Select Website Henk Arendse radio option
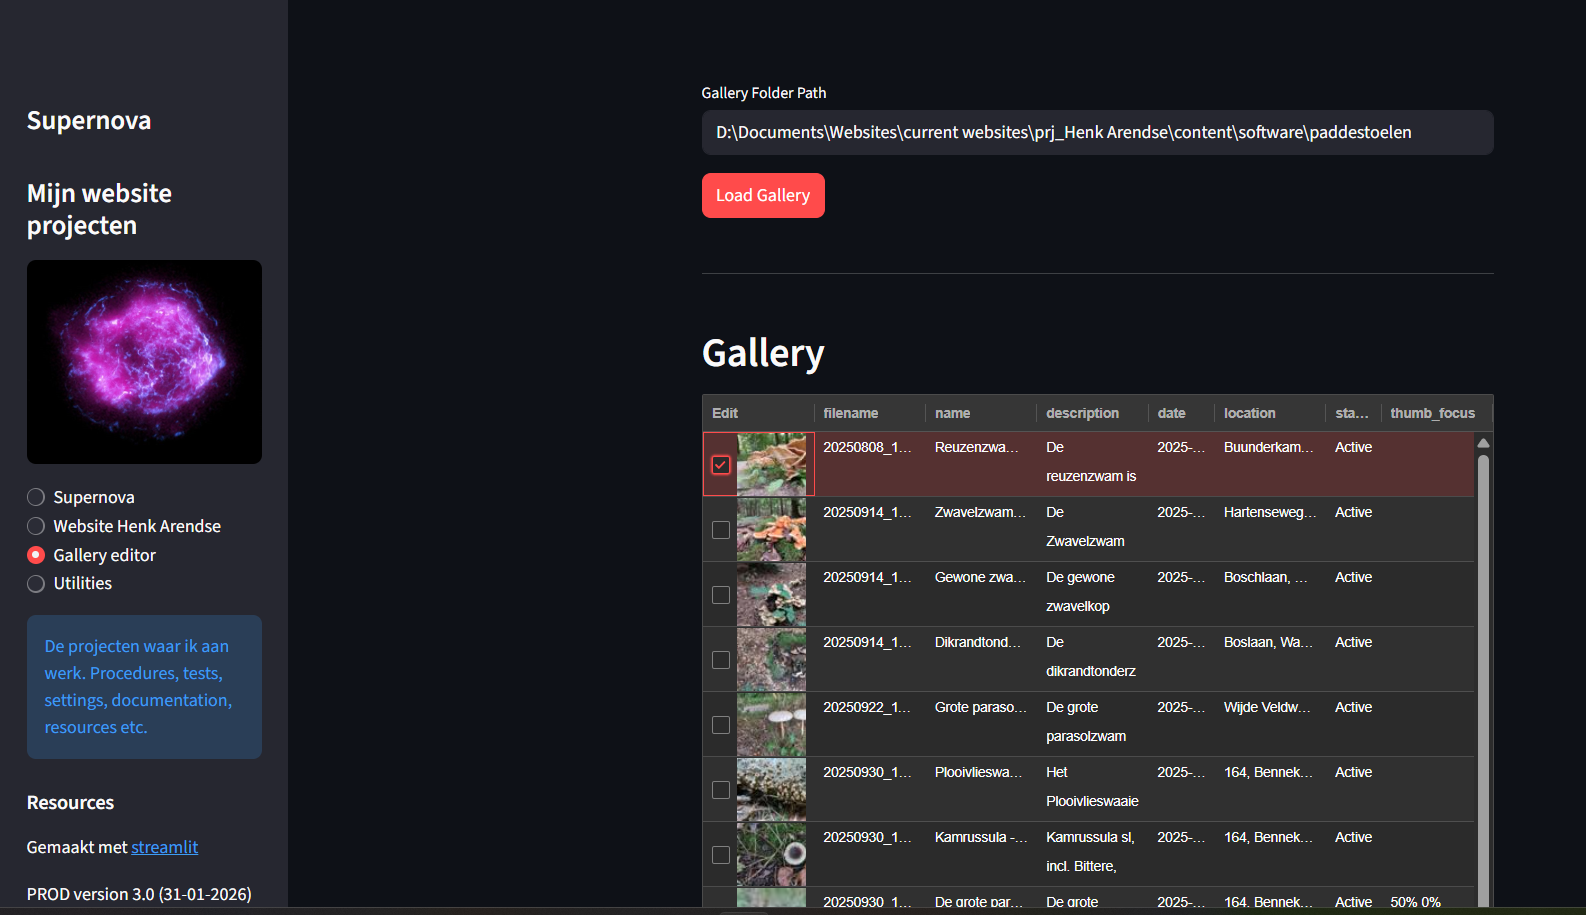This screenshot has width=1586, height=915. (36, 526)
